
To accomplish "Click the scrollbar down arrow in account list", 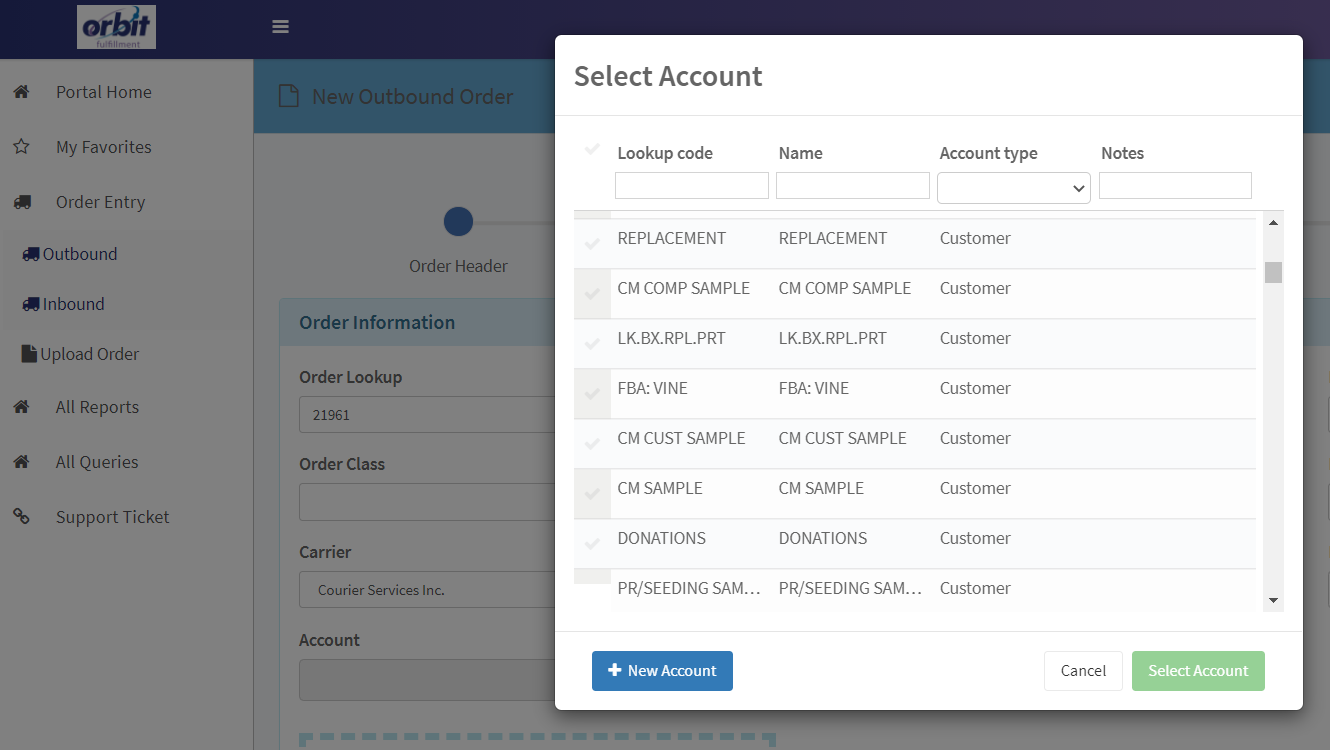I will (1273, 600).
